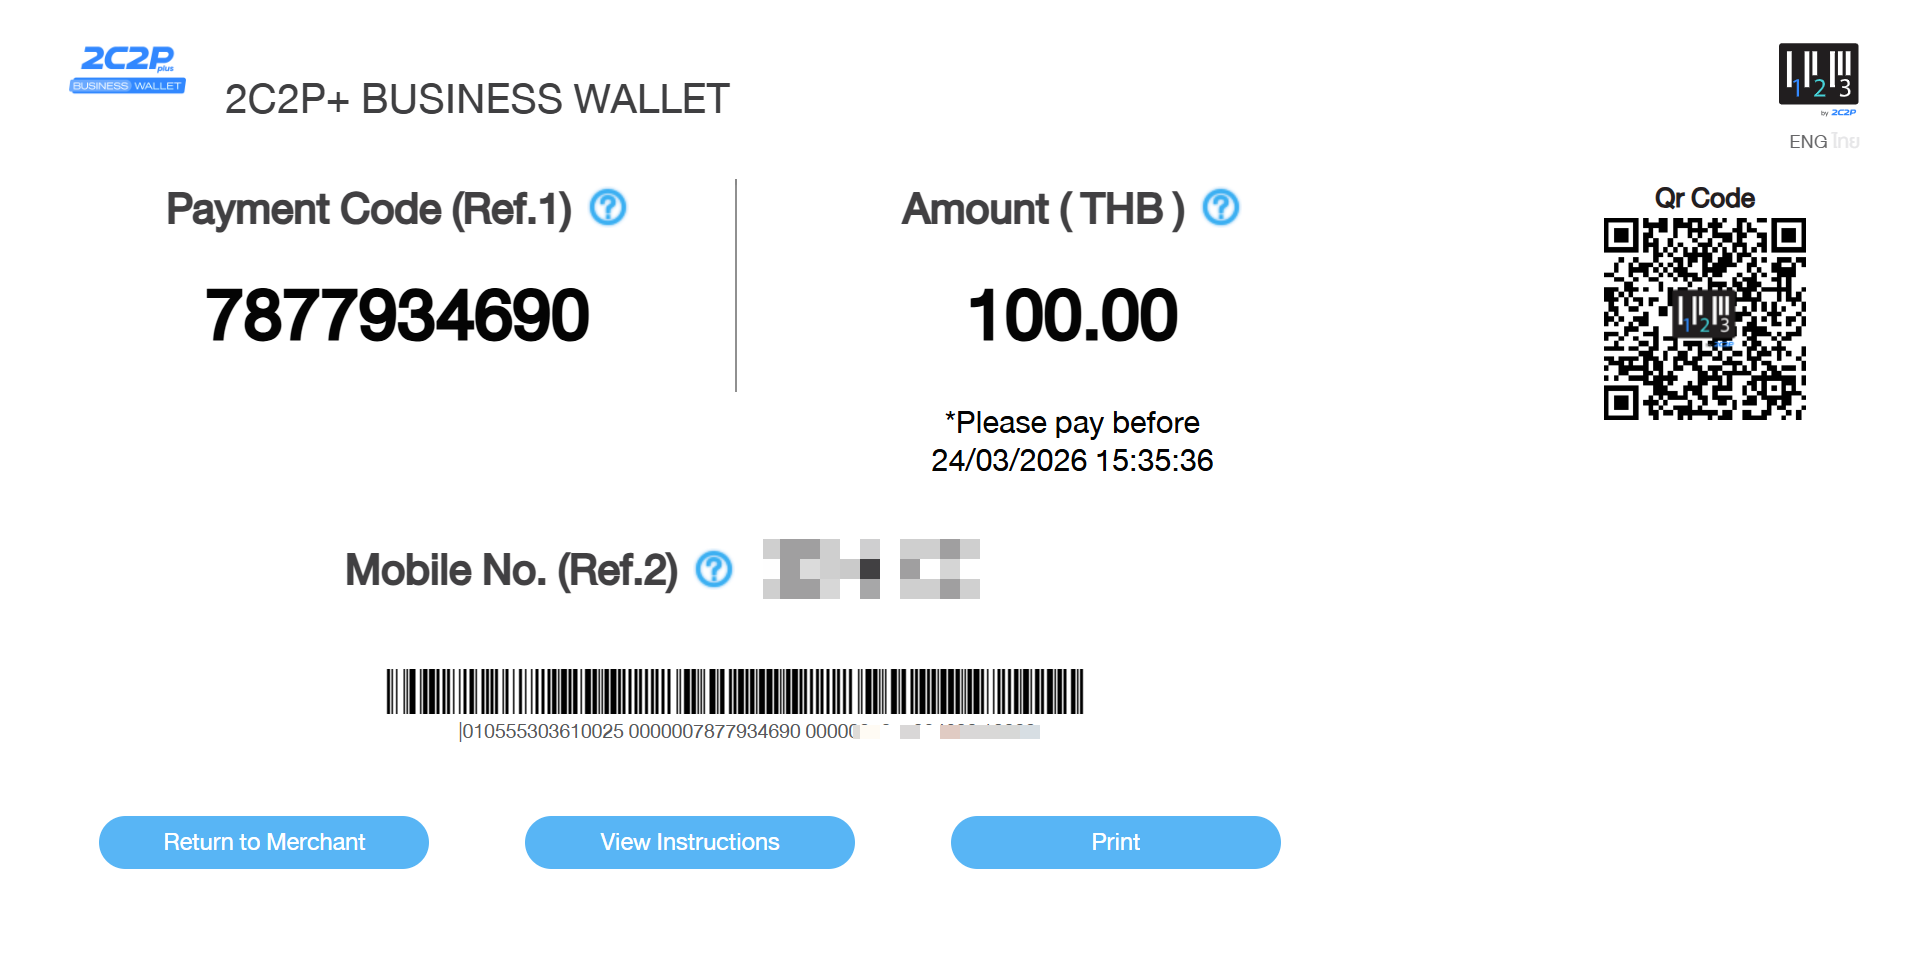Click the pay-before date 24/03/2026 15:35:36
This screenshot has width=1920, height=959.
click(1072, 460)
